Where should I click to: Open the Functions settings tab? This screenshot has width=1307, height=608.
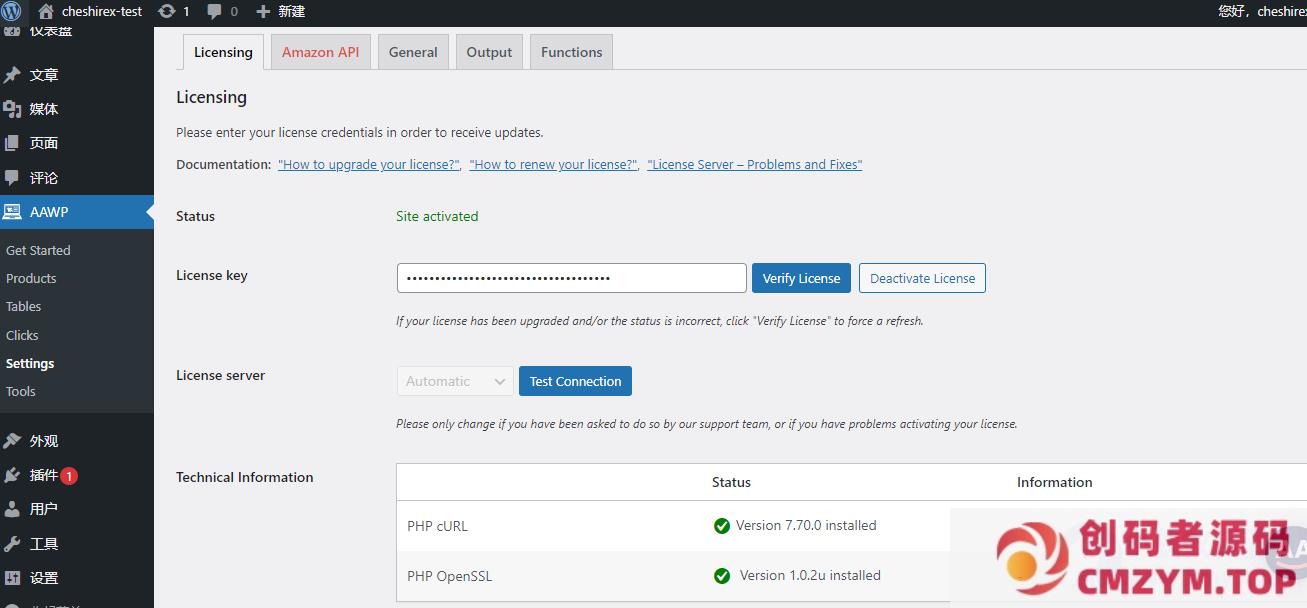pyautogui.click(x=571, y=52)
